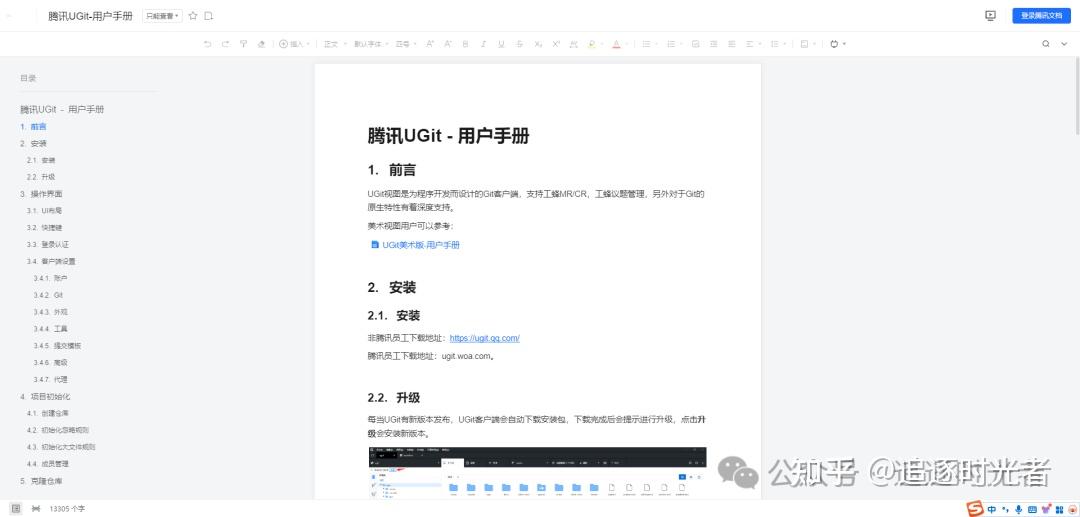
Task: Toggle strikethrough formatting
Action: pyautogui.click(x=519, y=44)
